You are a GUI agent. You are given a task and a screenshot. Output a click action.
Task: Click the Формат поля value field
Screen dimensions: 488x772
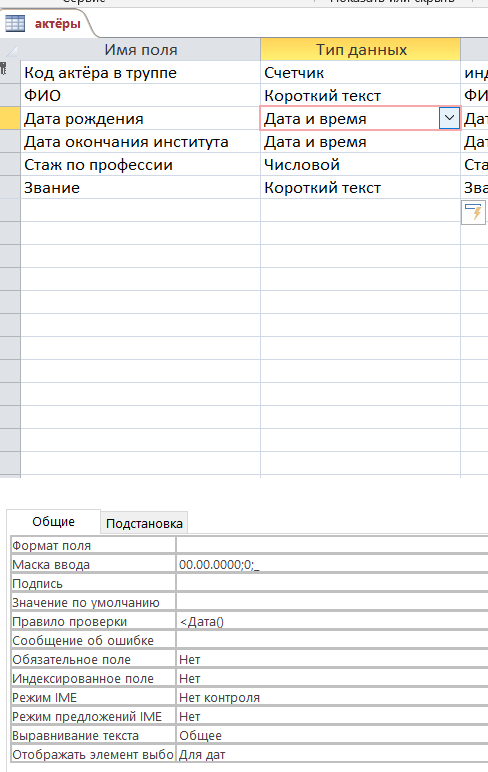coord(332,546)
